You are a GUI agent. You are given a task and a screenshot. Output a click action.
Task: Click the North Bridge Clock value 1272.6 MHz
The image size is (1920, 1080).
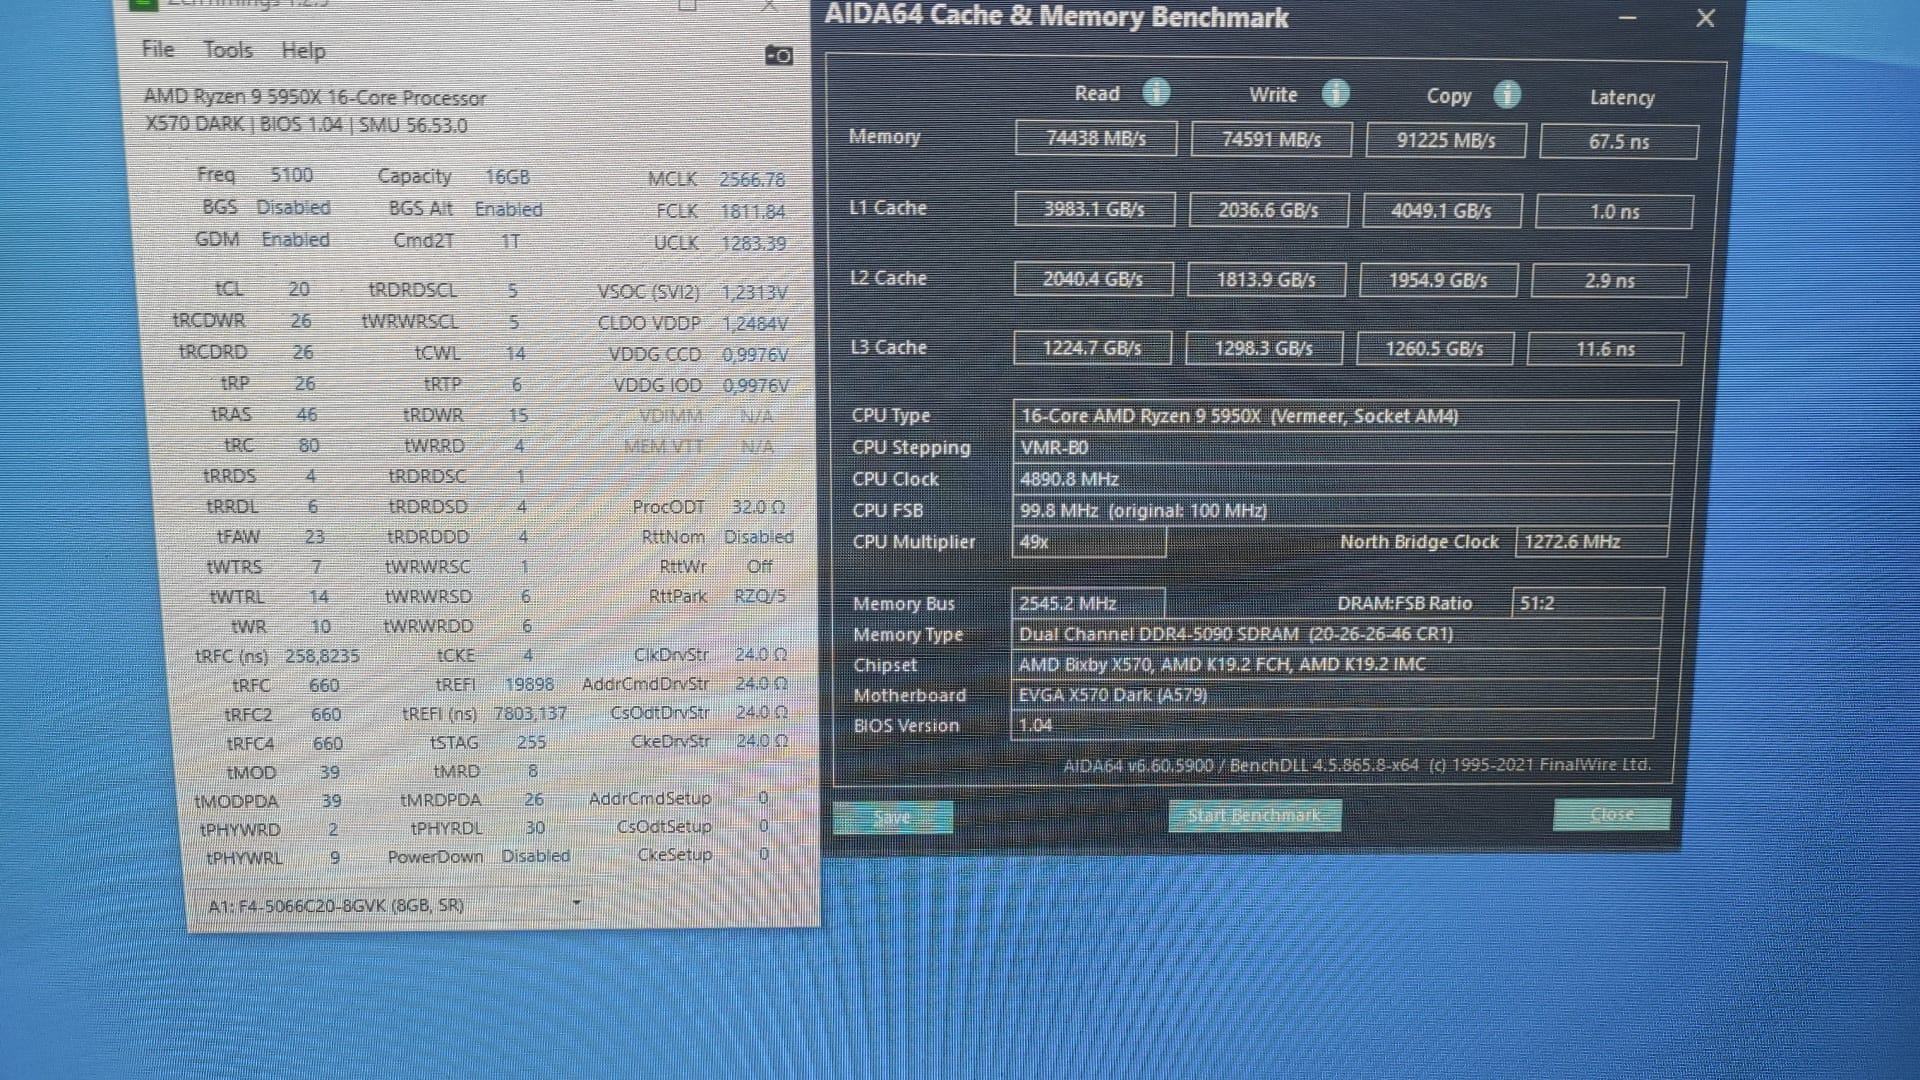click(1592, 541)
